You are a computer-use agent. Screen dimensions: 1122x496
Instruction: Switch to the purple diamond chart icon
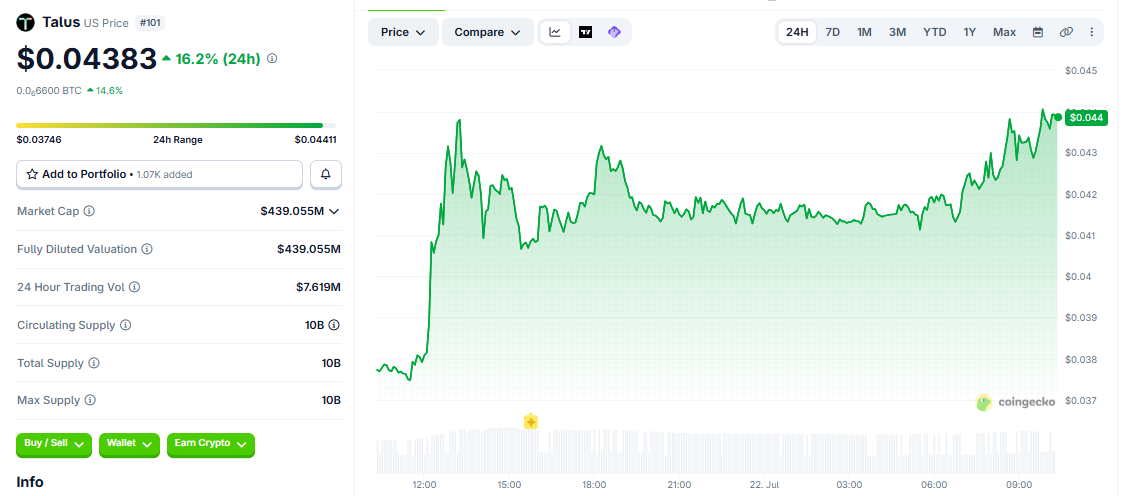pos(614,32)
